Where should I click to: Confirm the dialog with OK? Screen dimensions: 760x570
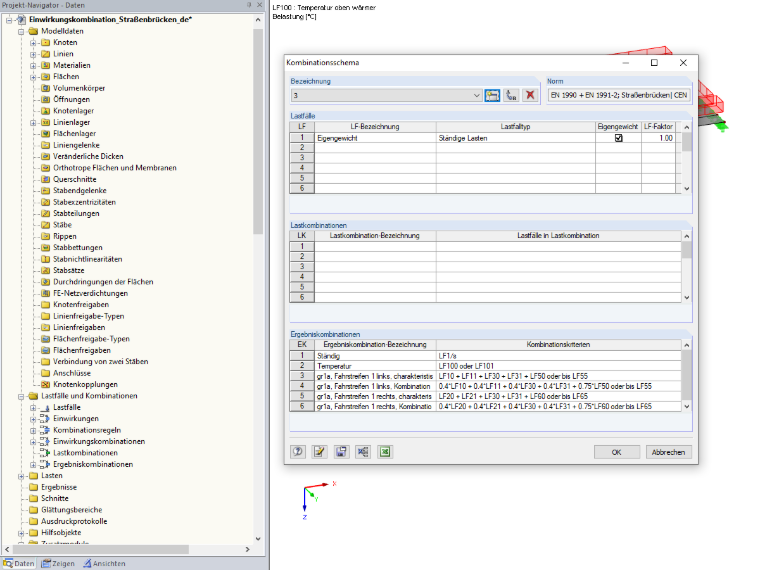617,452
